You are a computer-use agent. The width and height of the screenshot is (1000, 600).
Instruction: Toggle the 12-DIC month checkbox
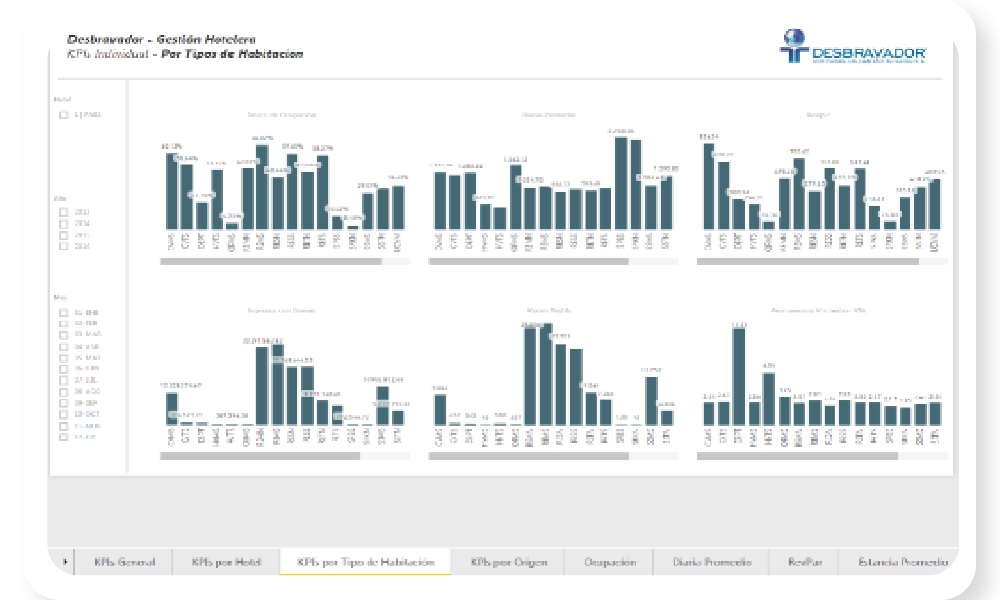pyautogui.click(x=63, y=437)
